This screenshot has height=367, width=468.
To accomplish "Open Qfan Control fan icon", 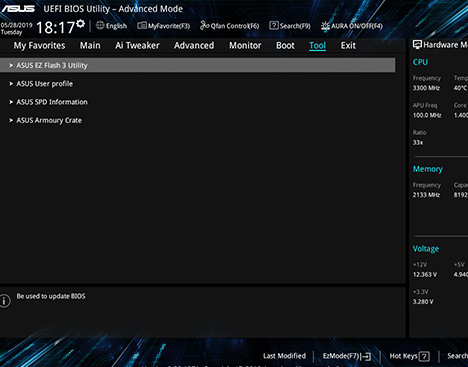I will click(204, 25).
